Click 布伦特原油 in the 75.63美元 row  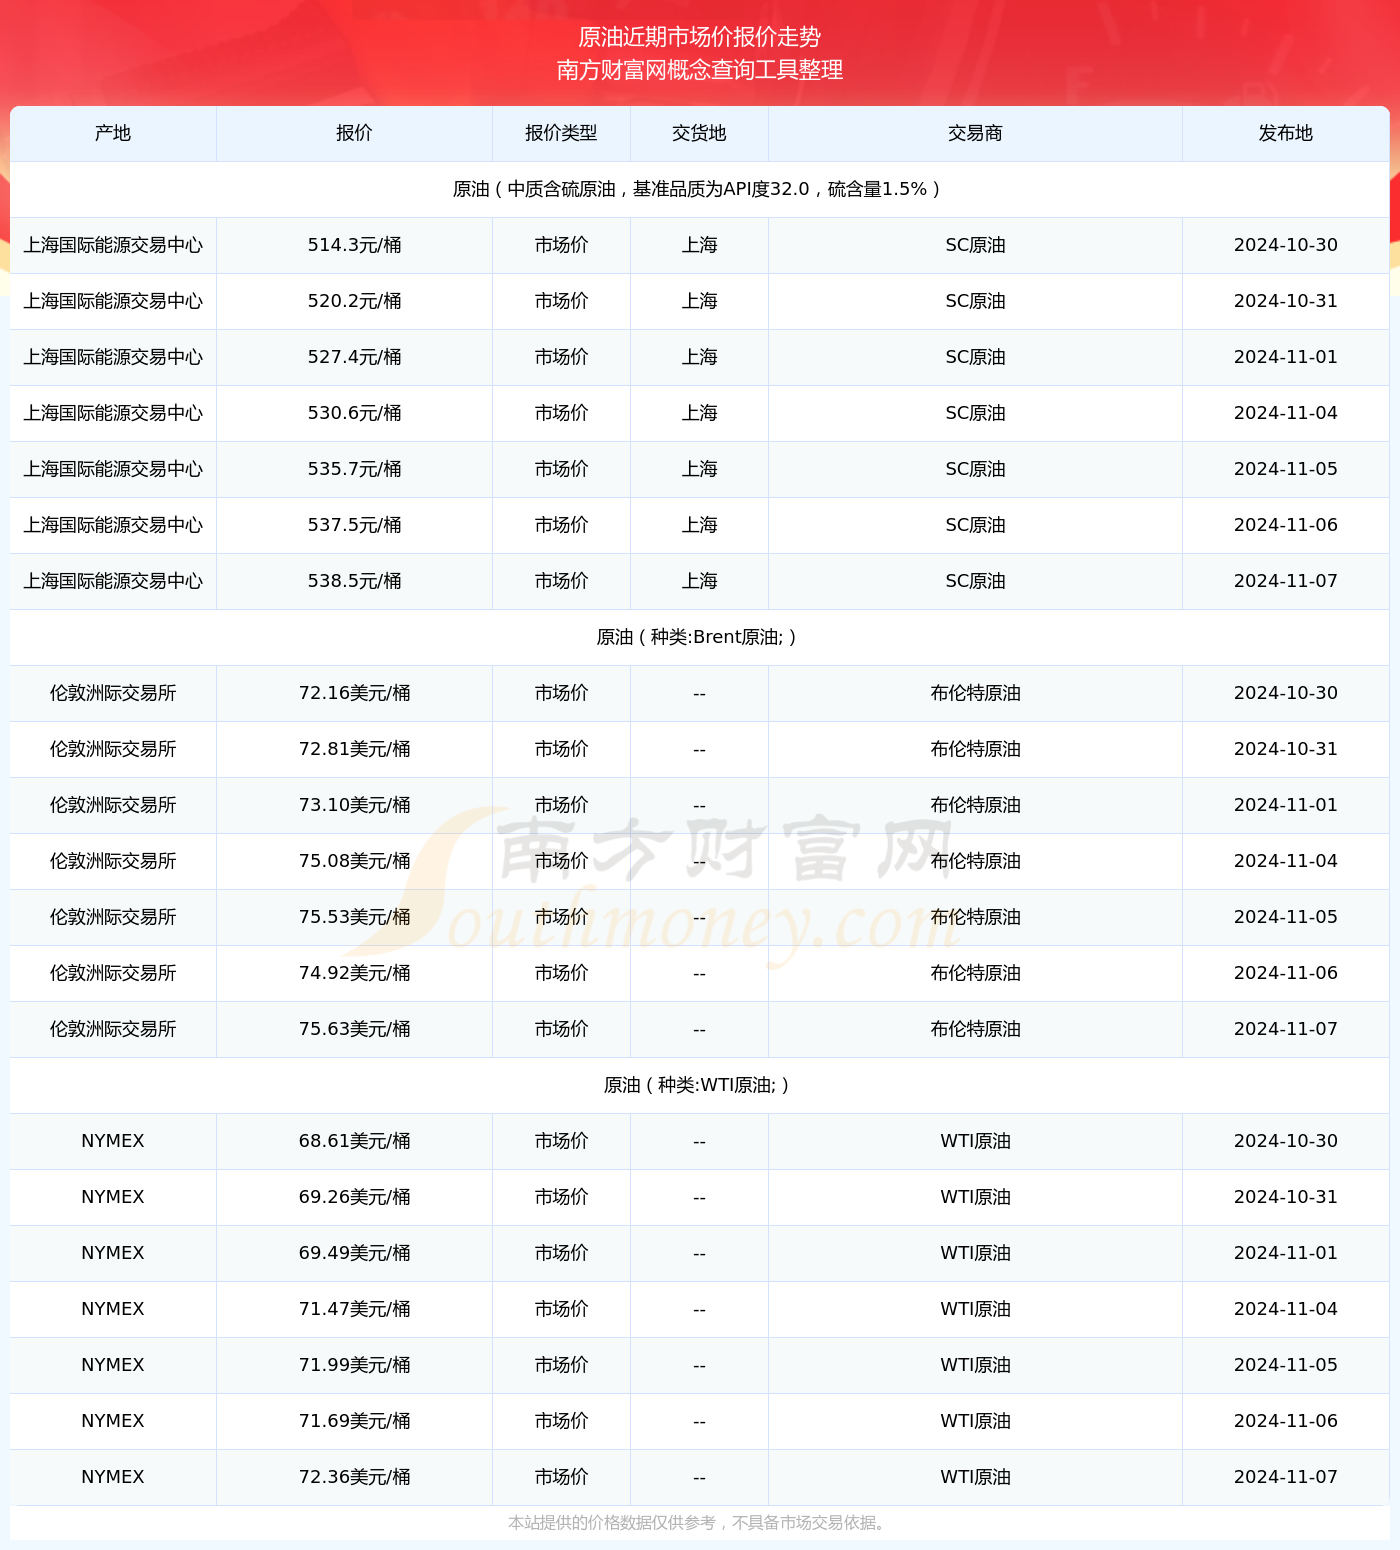pos(975,1030)
